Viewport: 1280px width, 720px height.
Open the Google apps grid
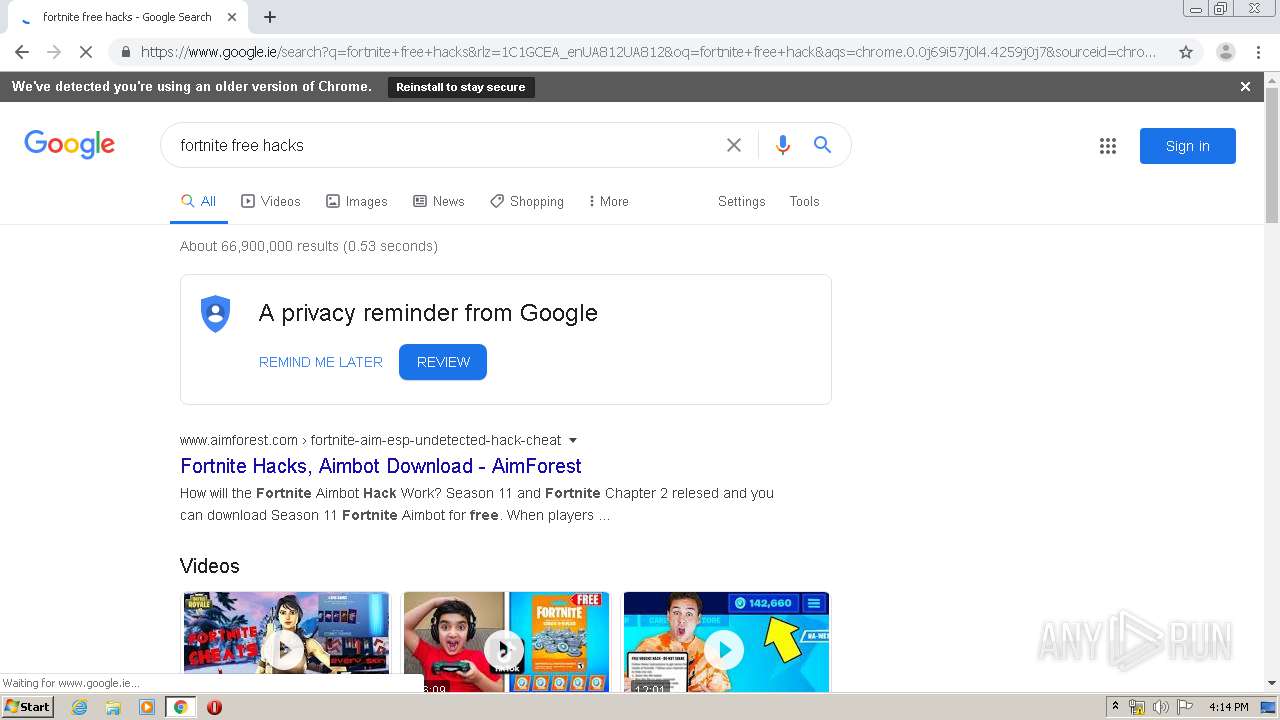click(1108, 146)
